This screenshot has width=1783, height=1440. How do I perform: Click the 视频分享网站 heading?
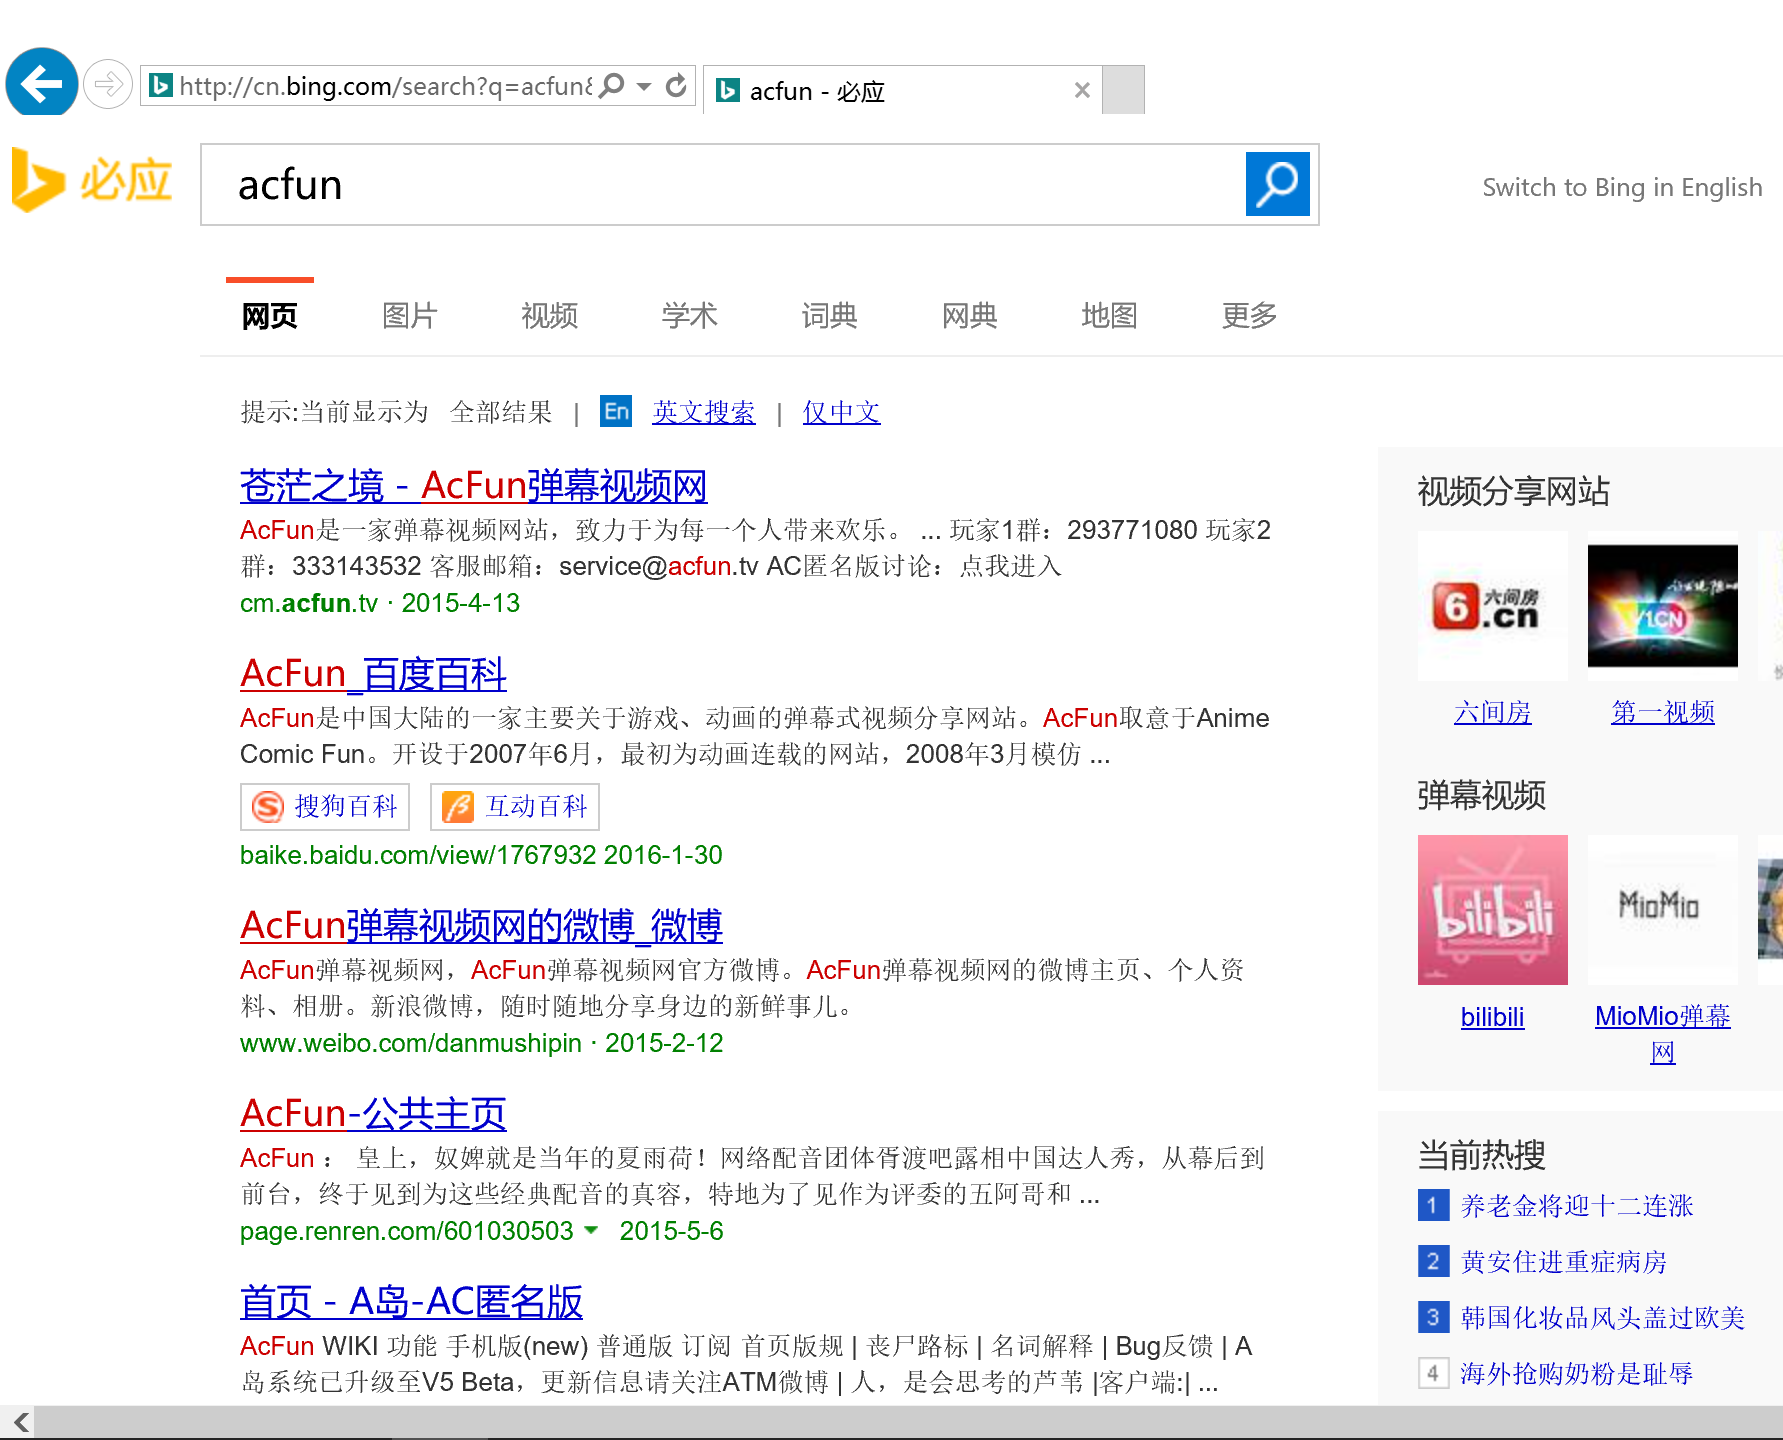pyautogui.click(x=1513, y=492)
